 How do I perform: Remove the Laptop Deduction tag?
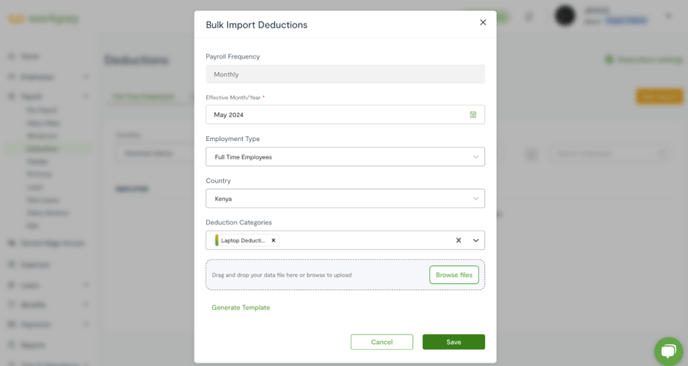273,240
